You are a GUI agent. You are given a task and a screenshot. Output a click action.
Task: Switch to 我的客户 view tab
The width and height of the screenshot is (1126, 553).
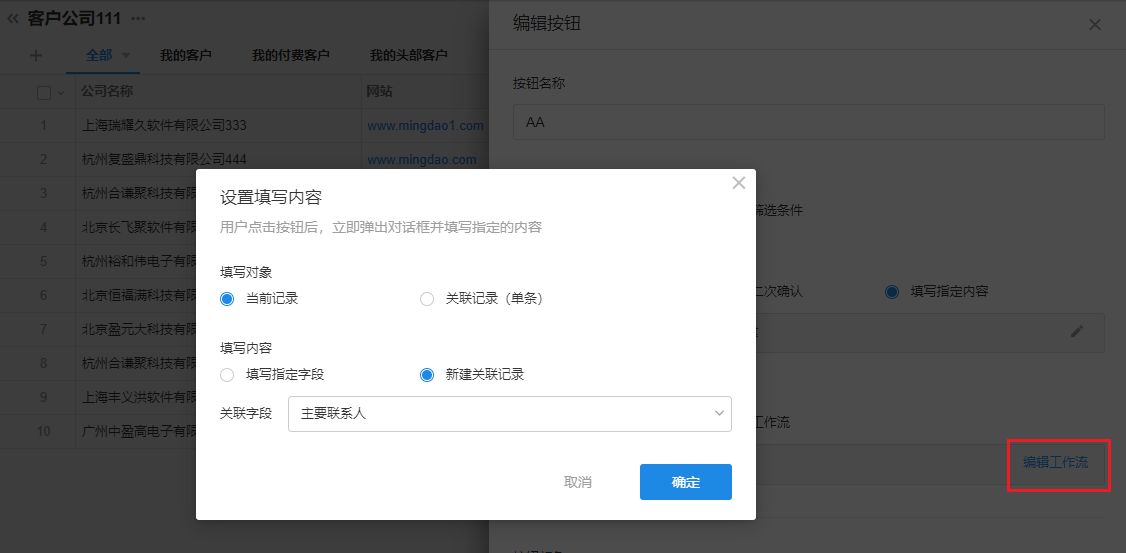(x=185, y=55)
